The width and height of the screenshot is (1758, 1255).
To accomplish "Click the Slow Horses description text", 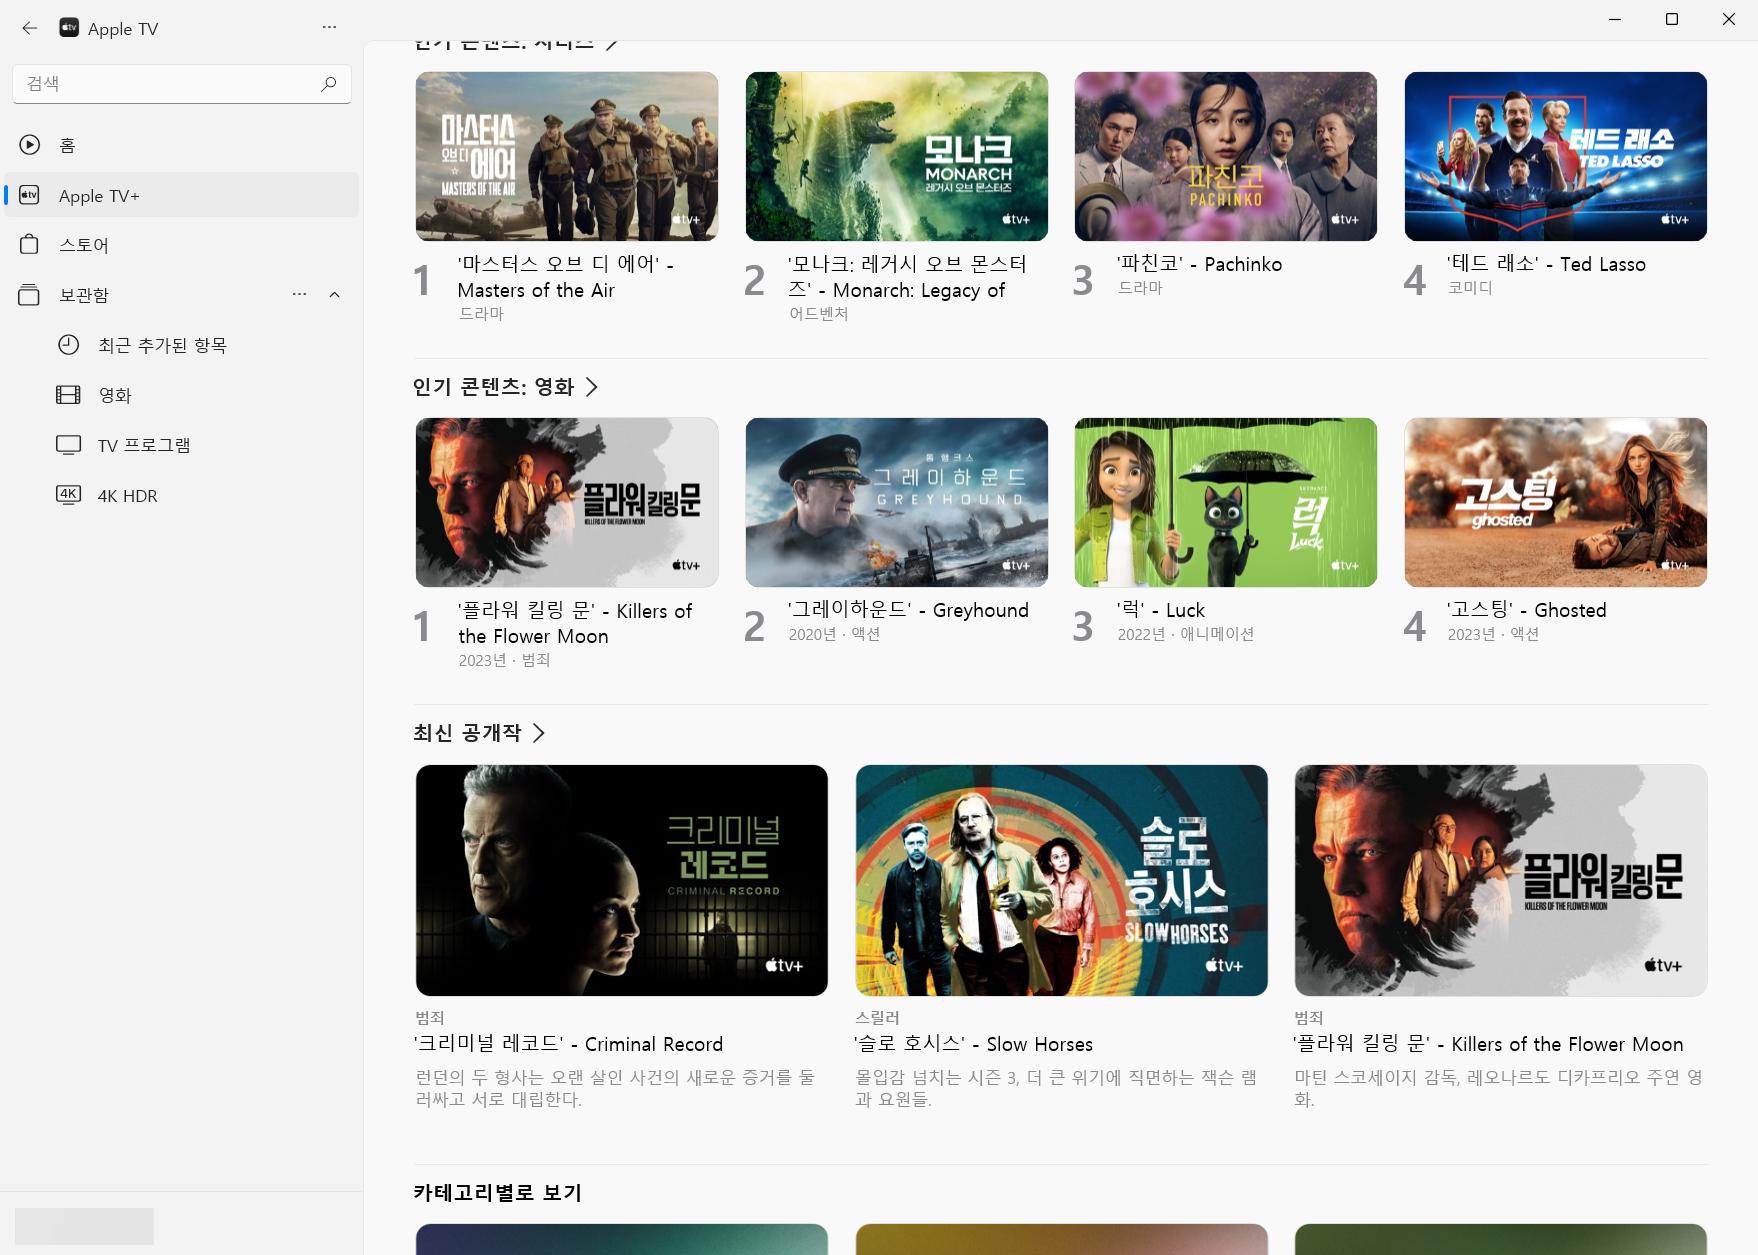I will pyautogui.click(x=1056, y=1088).
